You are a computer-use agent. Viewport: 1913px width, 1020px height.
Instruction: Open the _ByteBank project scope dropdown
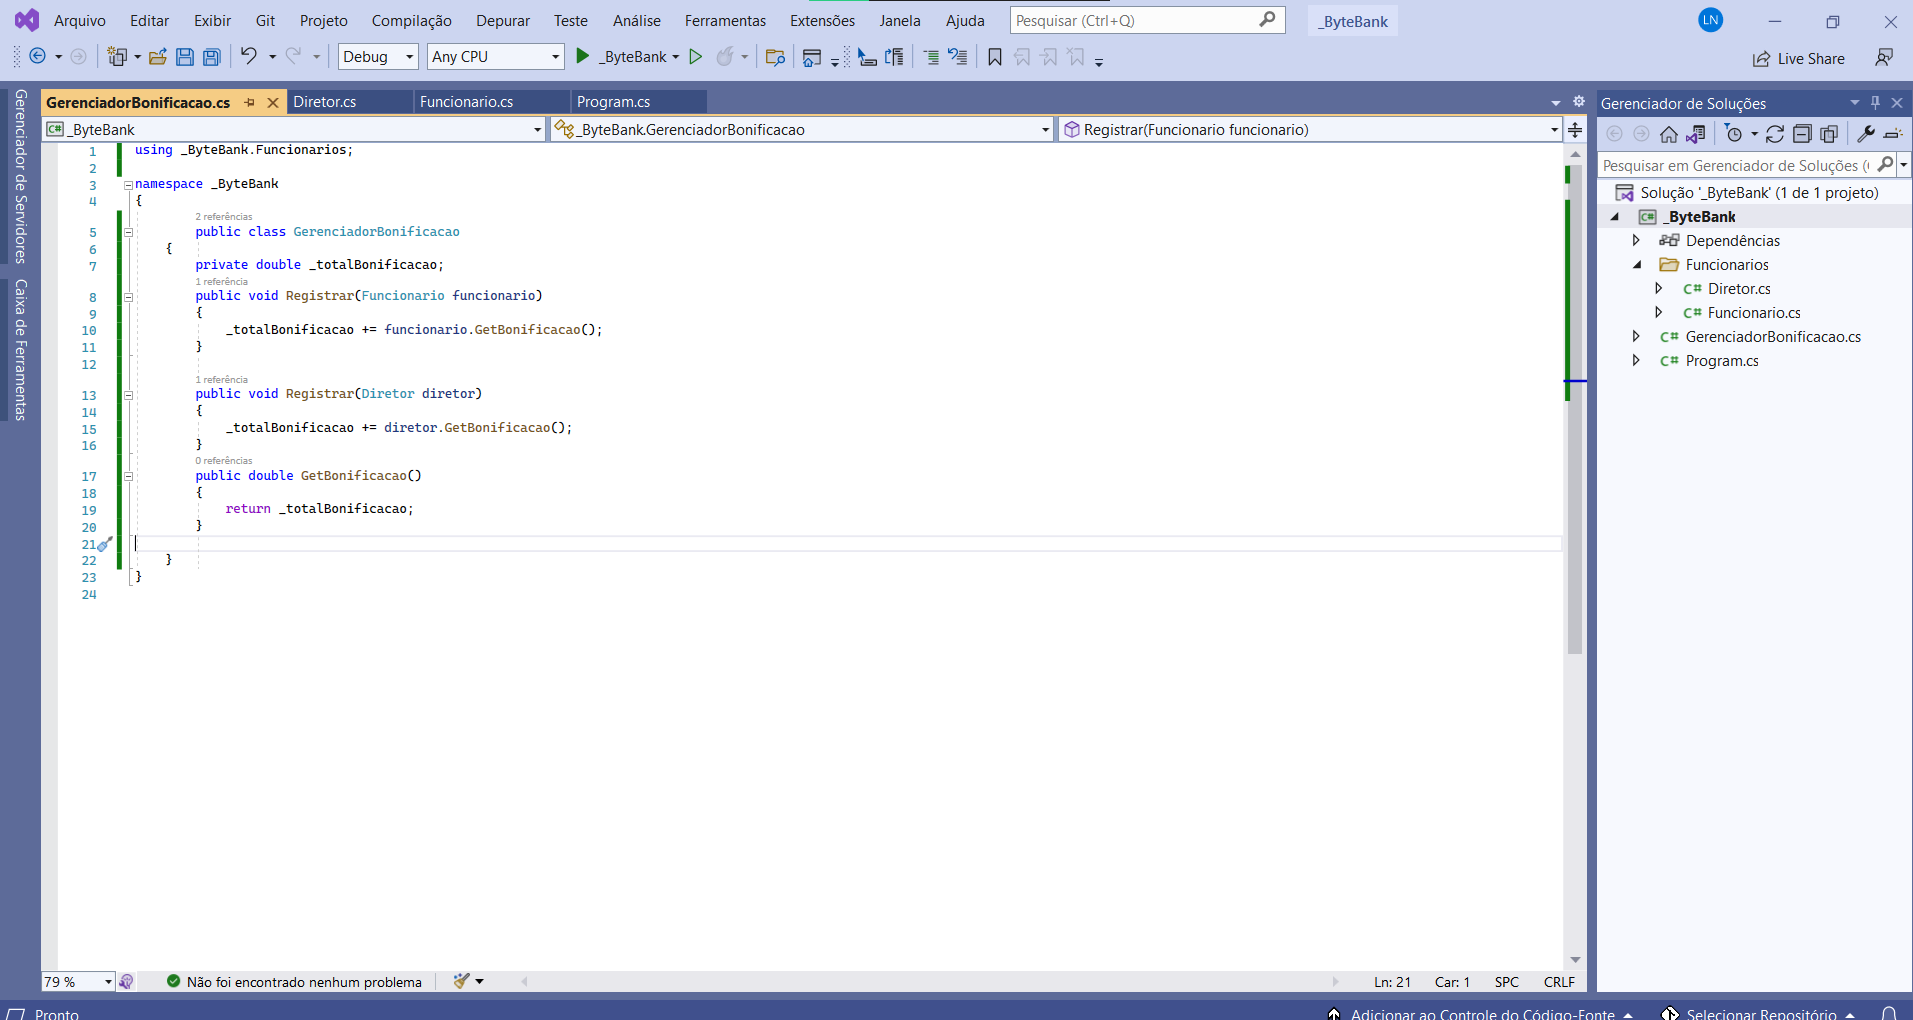click(294, 129)
